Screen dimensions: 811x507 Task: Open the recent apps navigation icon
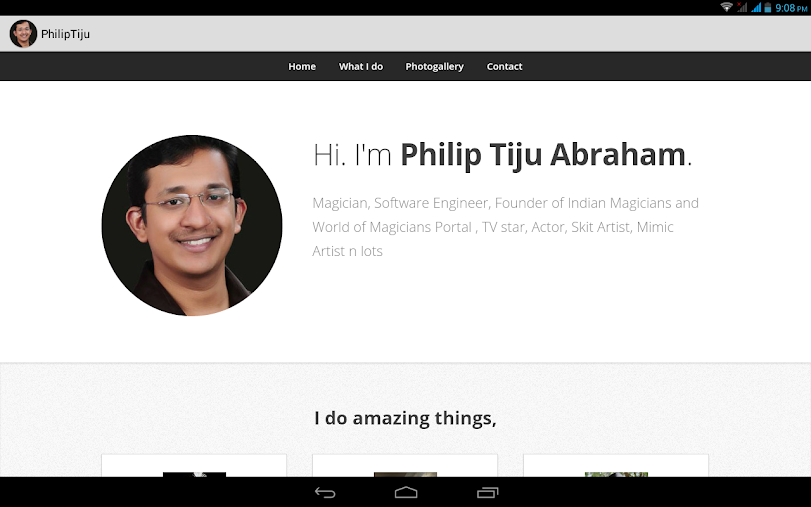pyautogui.click(x=487, y=493)
